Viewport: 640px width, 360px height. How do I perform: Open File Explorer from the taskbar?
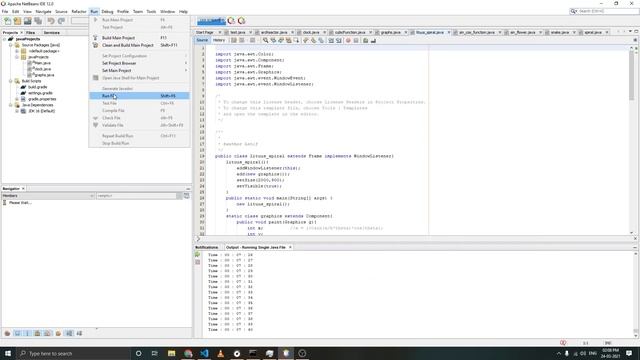click(x=171, y=353)
